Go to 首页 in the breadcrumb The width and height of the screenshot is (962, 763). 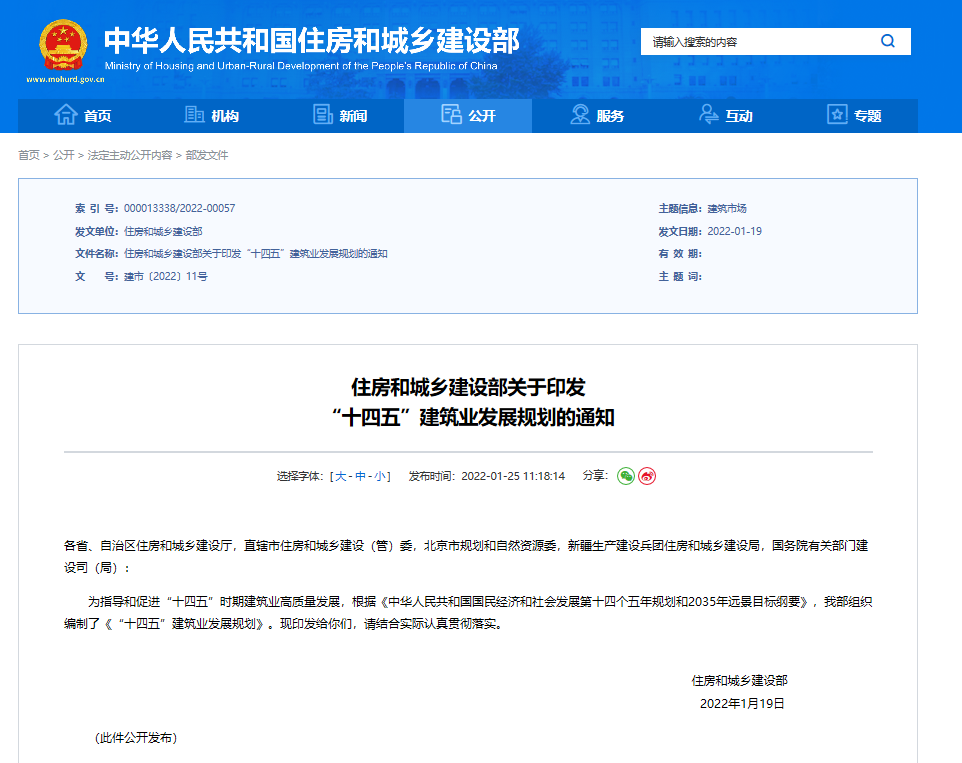[29, 155]
